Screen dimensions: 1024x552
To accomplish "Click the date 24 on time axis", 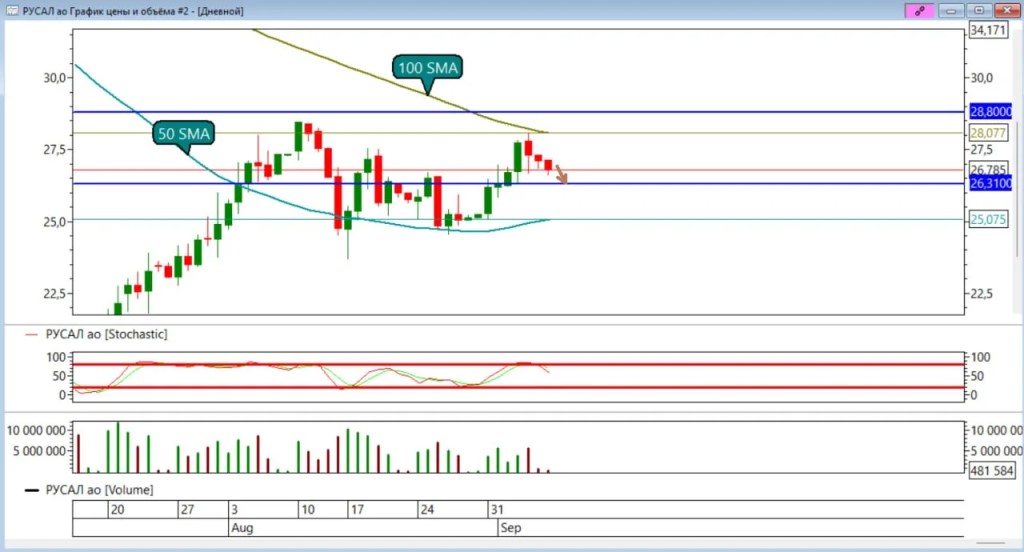I will [x=427, y=510].
